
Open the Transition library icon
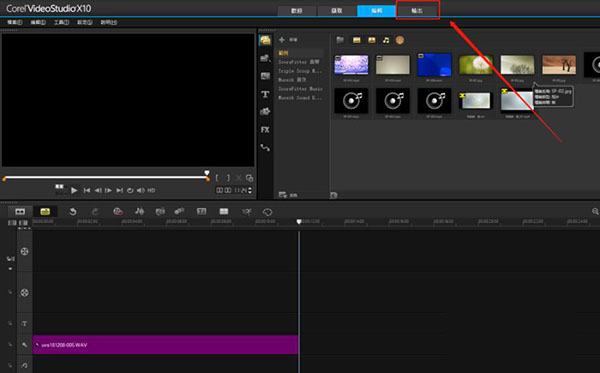265,76
